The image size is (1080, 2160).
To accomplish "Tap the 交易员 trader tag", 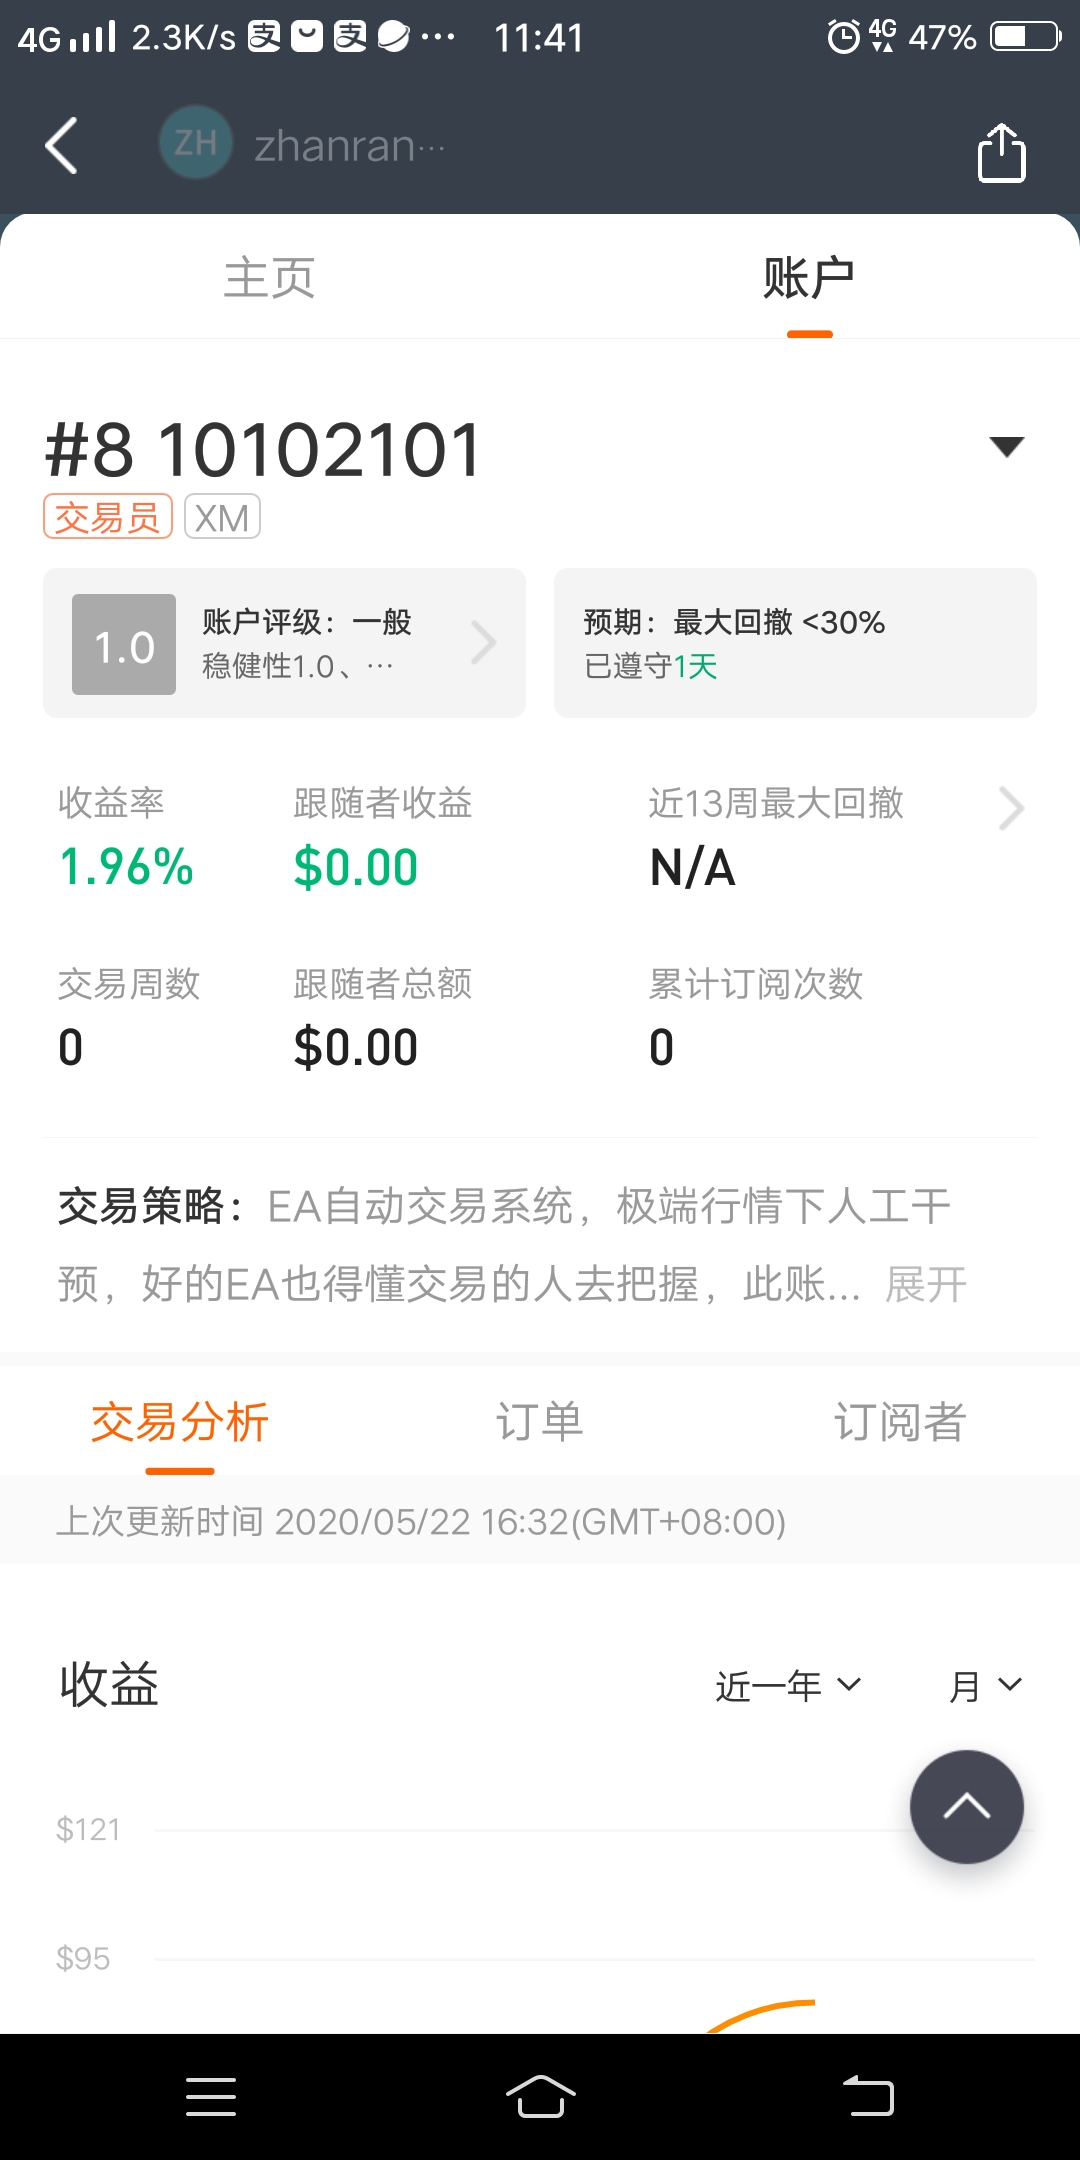I will tap(108, 517).
